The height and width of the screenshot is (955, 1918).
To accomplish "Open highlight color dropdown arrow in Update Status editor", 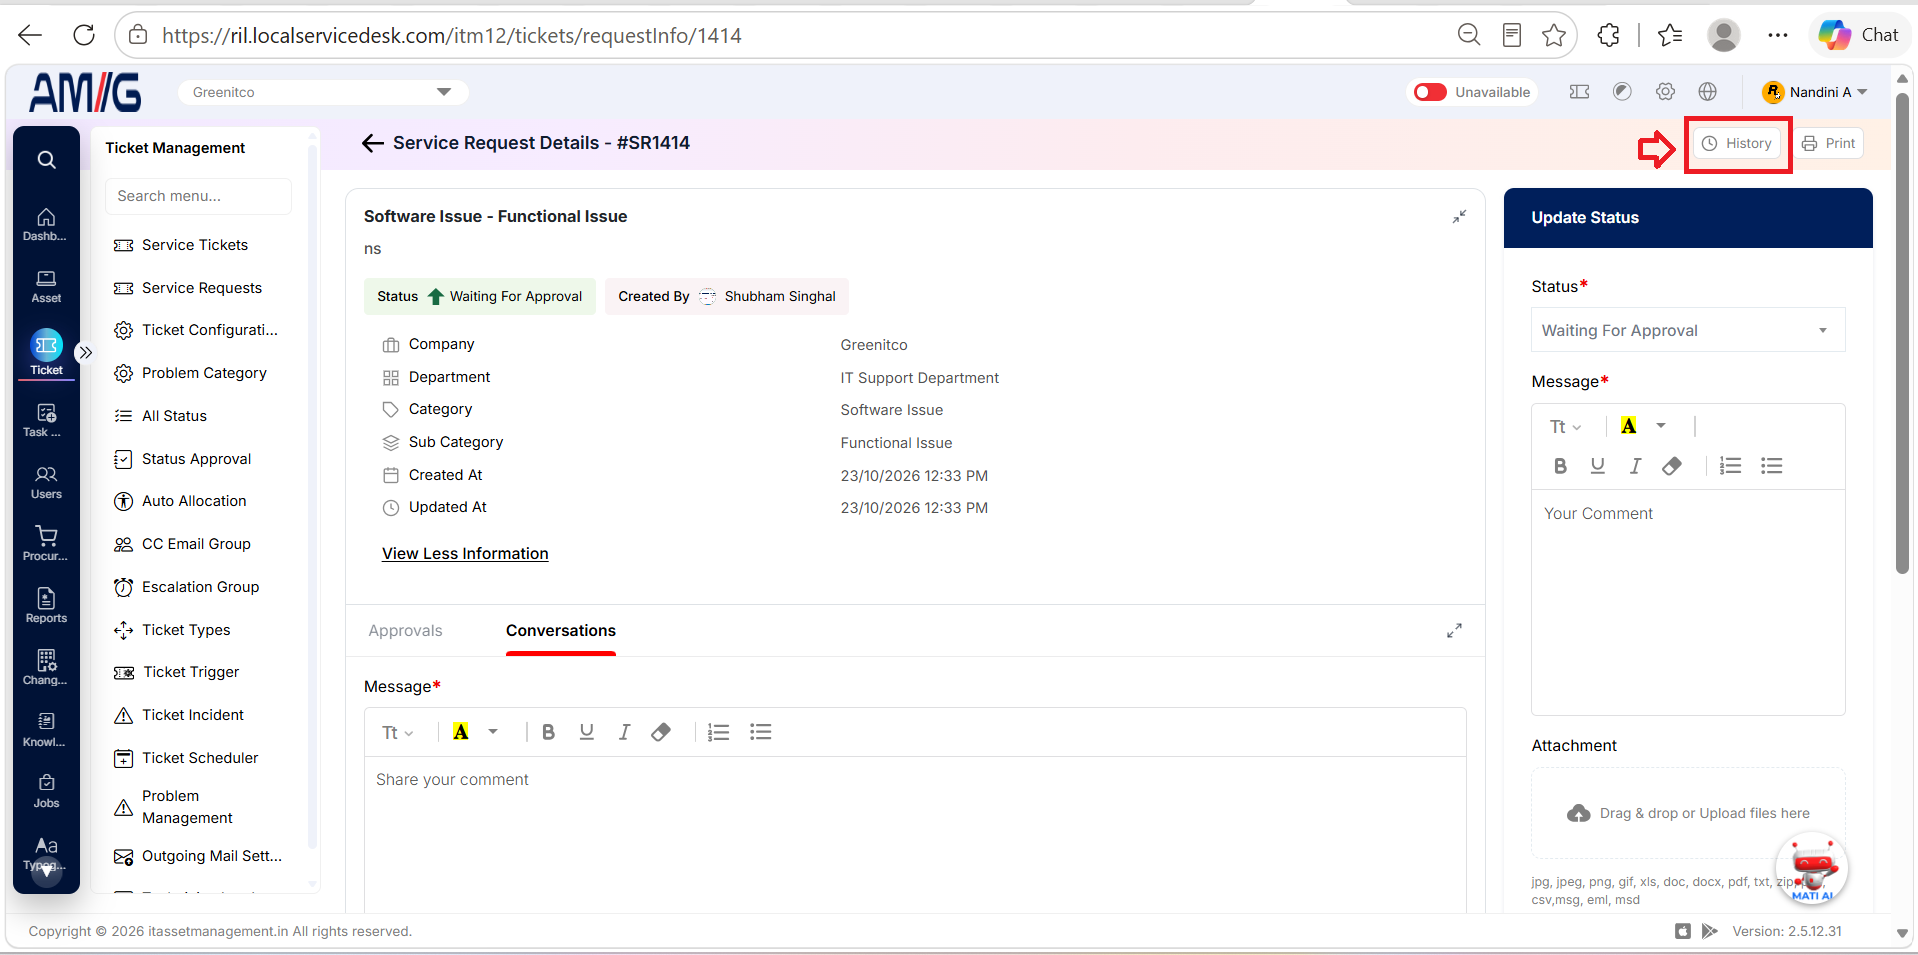I will [1661, 426].
